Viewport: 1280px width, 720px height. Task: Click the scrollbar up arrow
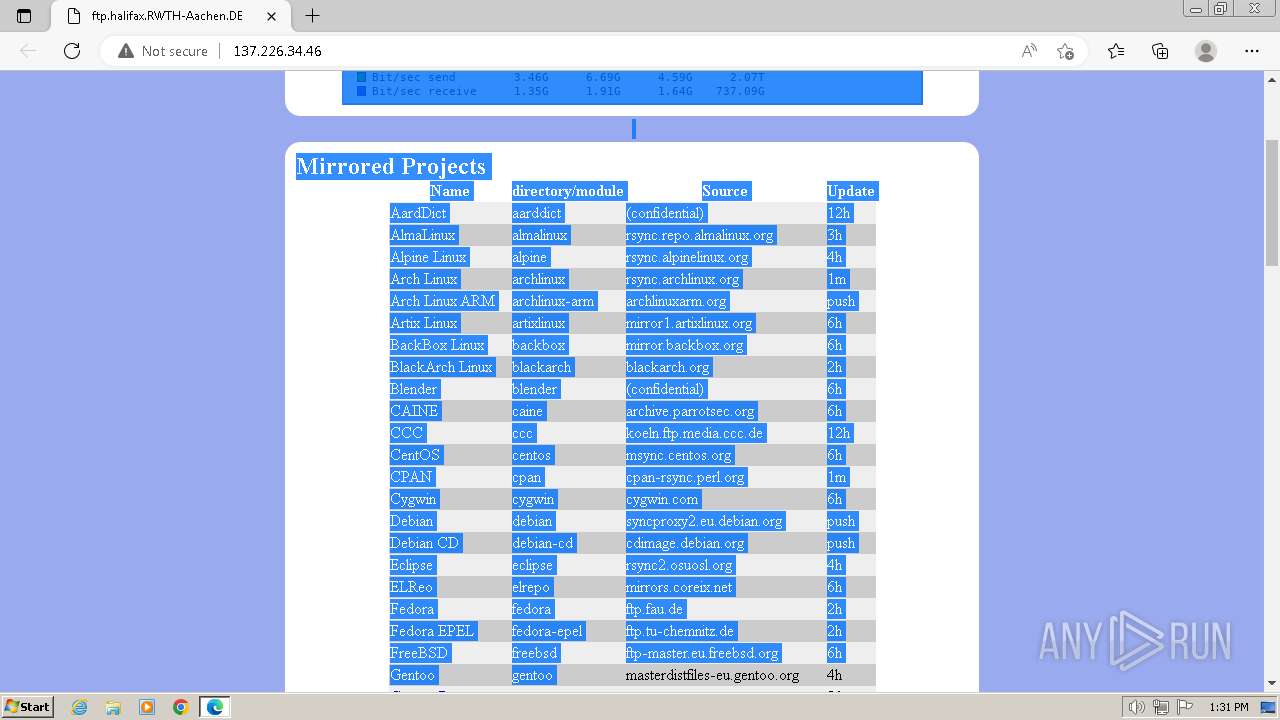tap(1272, 79)
